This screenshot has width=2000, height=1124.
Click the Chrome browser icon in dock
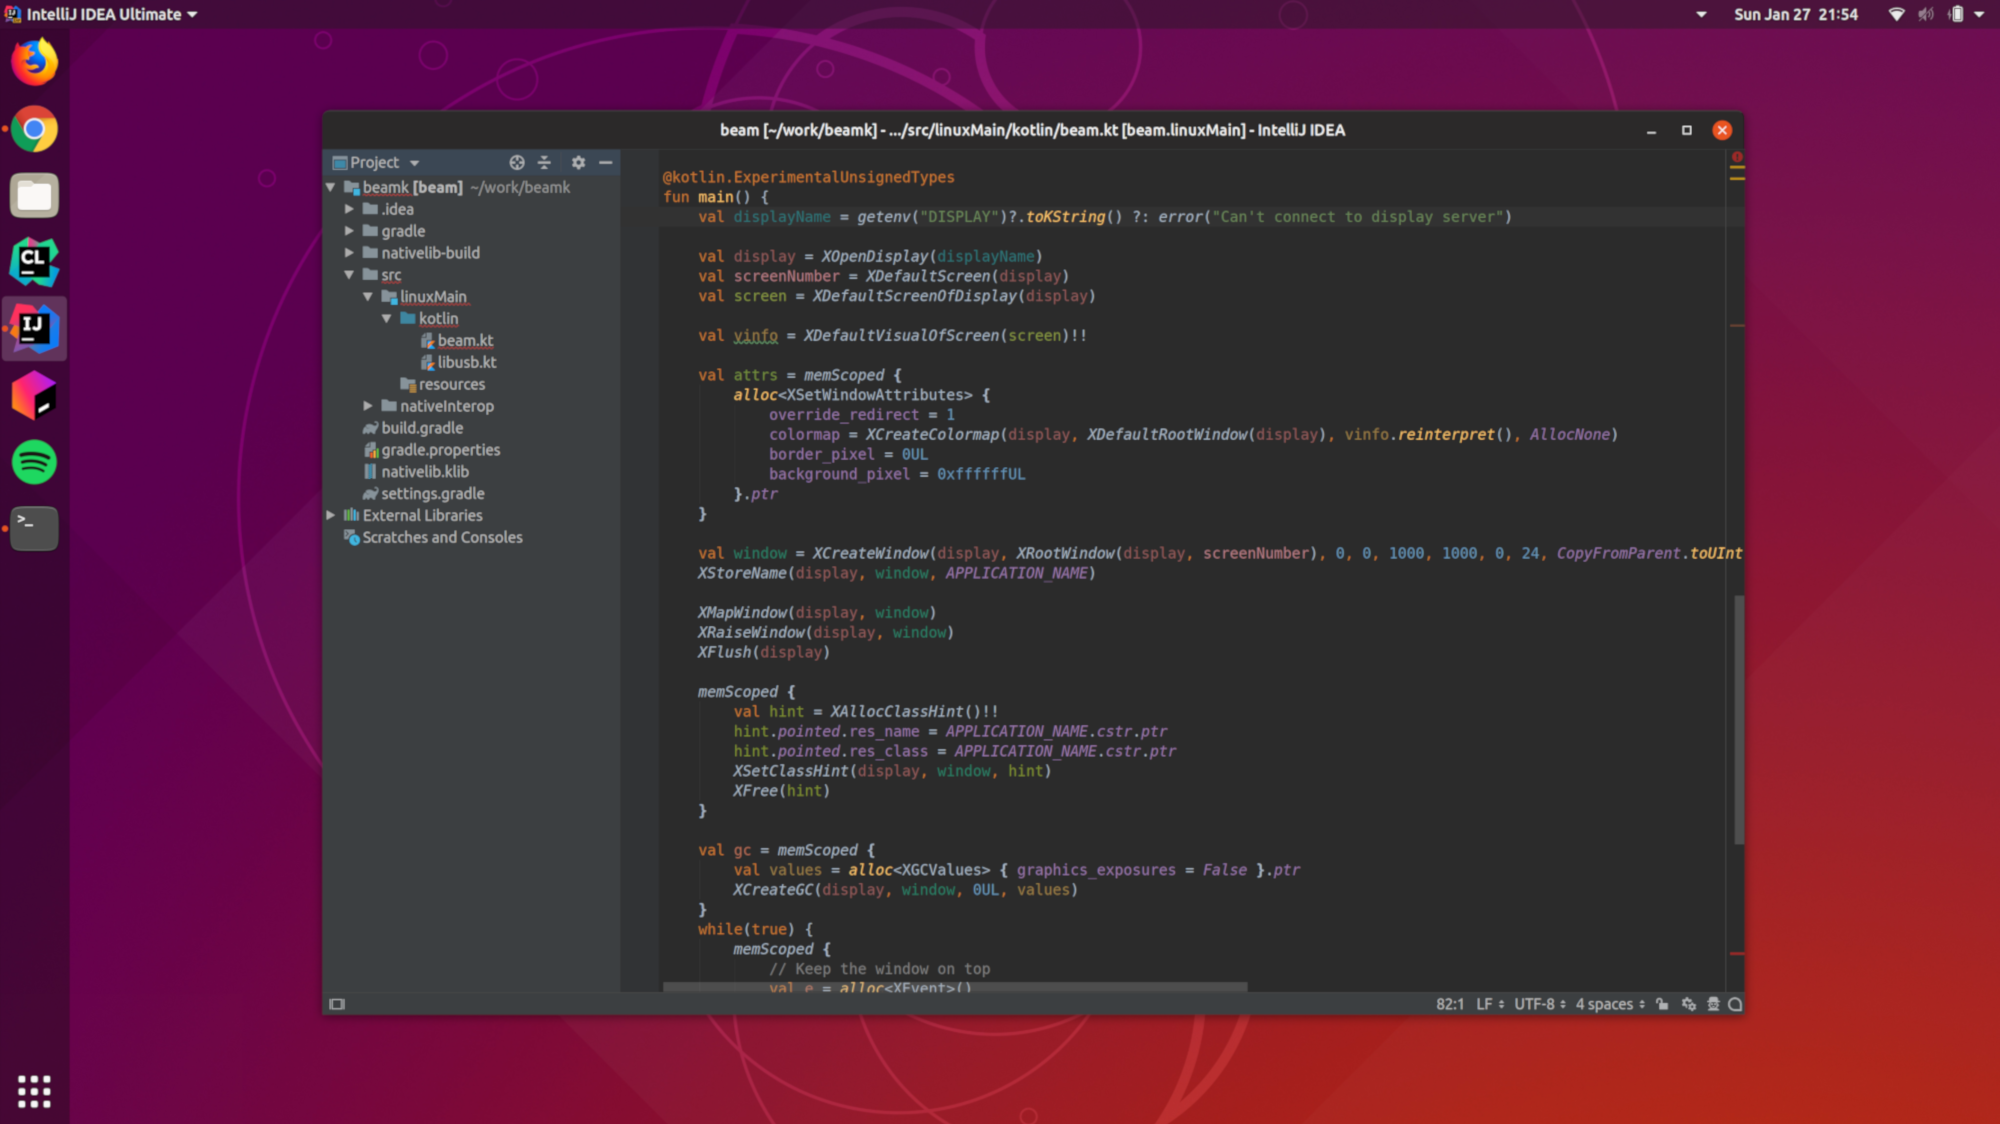tap(34, 129)
